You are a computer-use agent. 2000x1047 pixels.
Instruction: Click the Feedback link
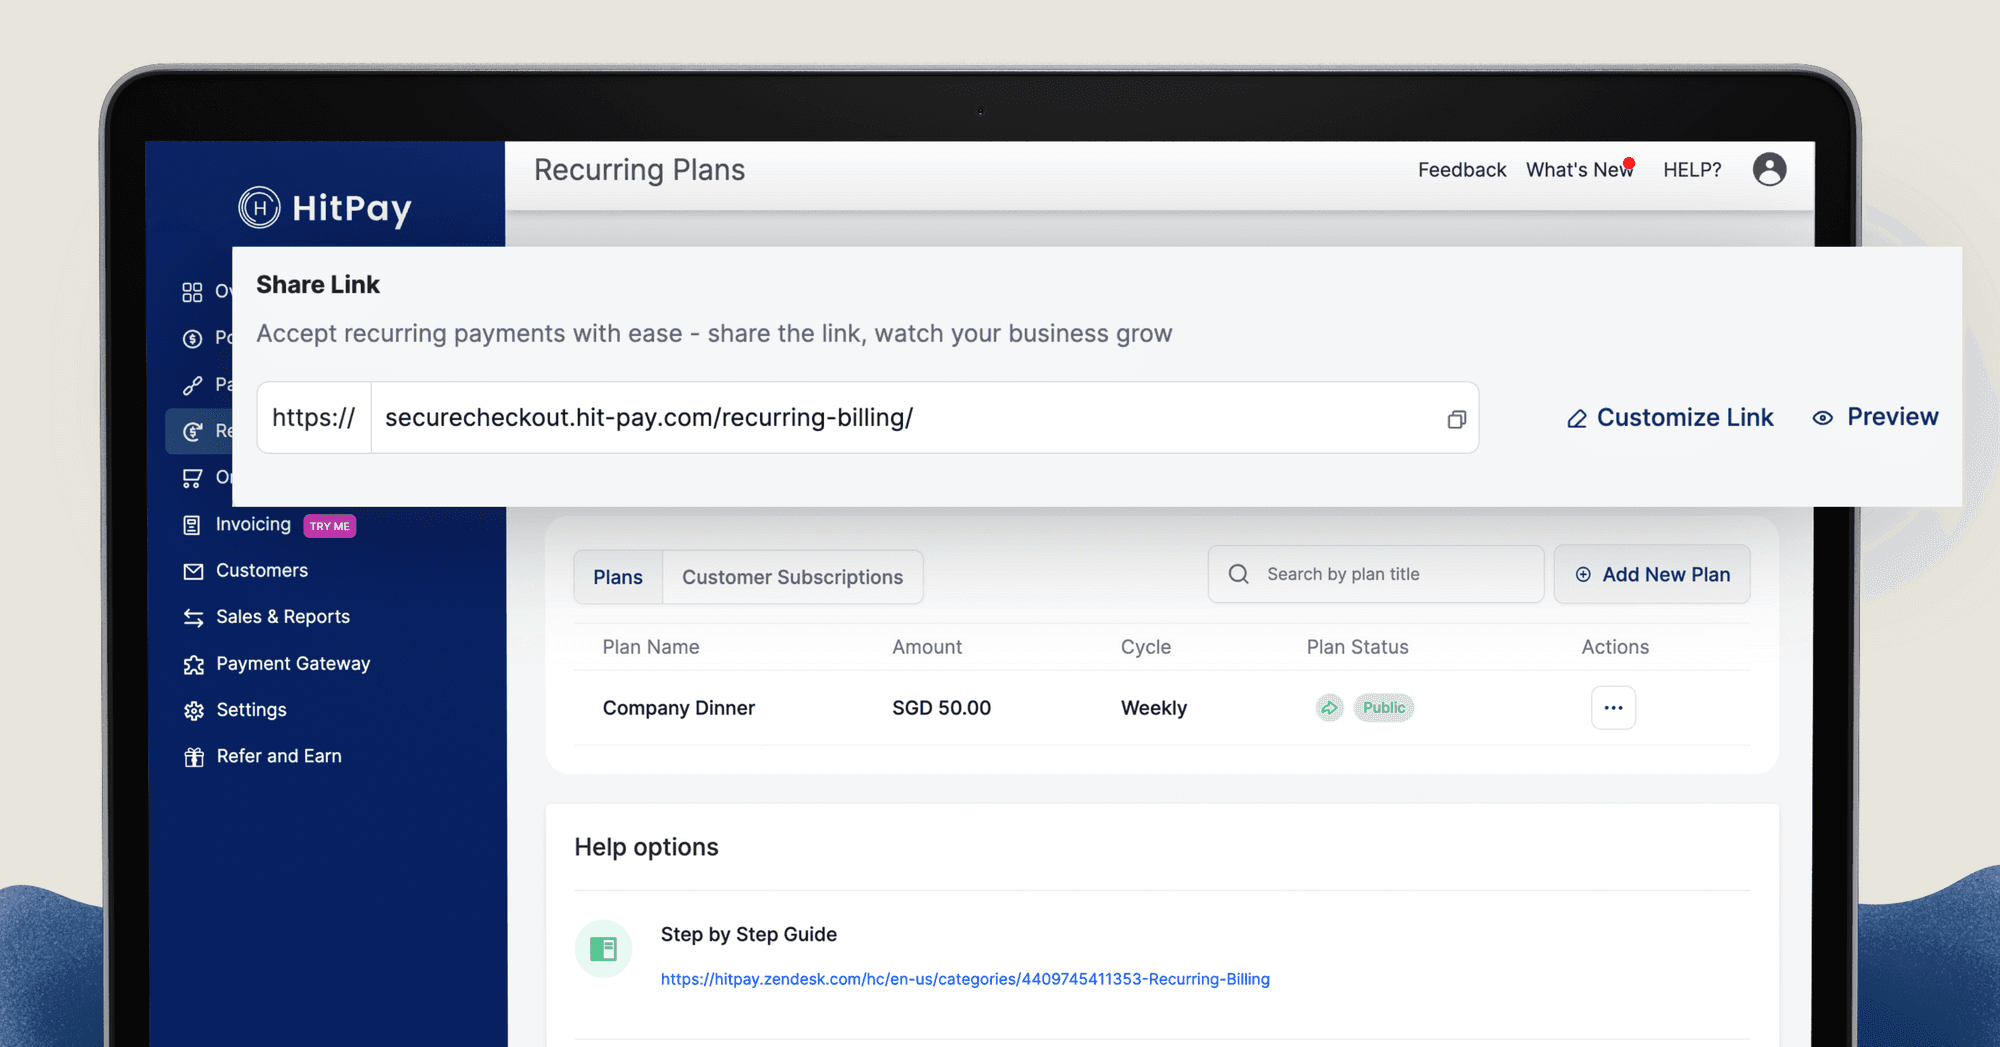[x=1462, y=170]
